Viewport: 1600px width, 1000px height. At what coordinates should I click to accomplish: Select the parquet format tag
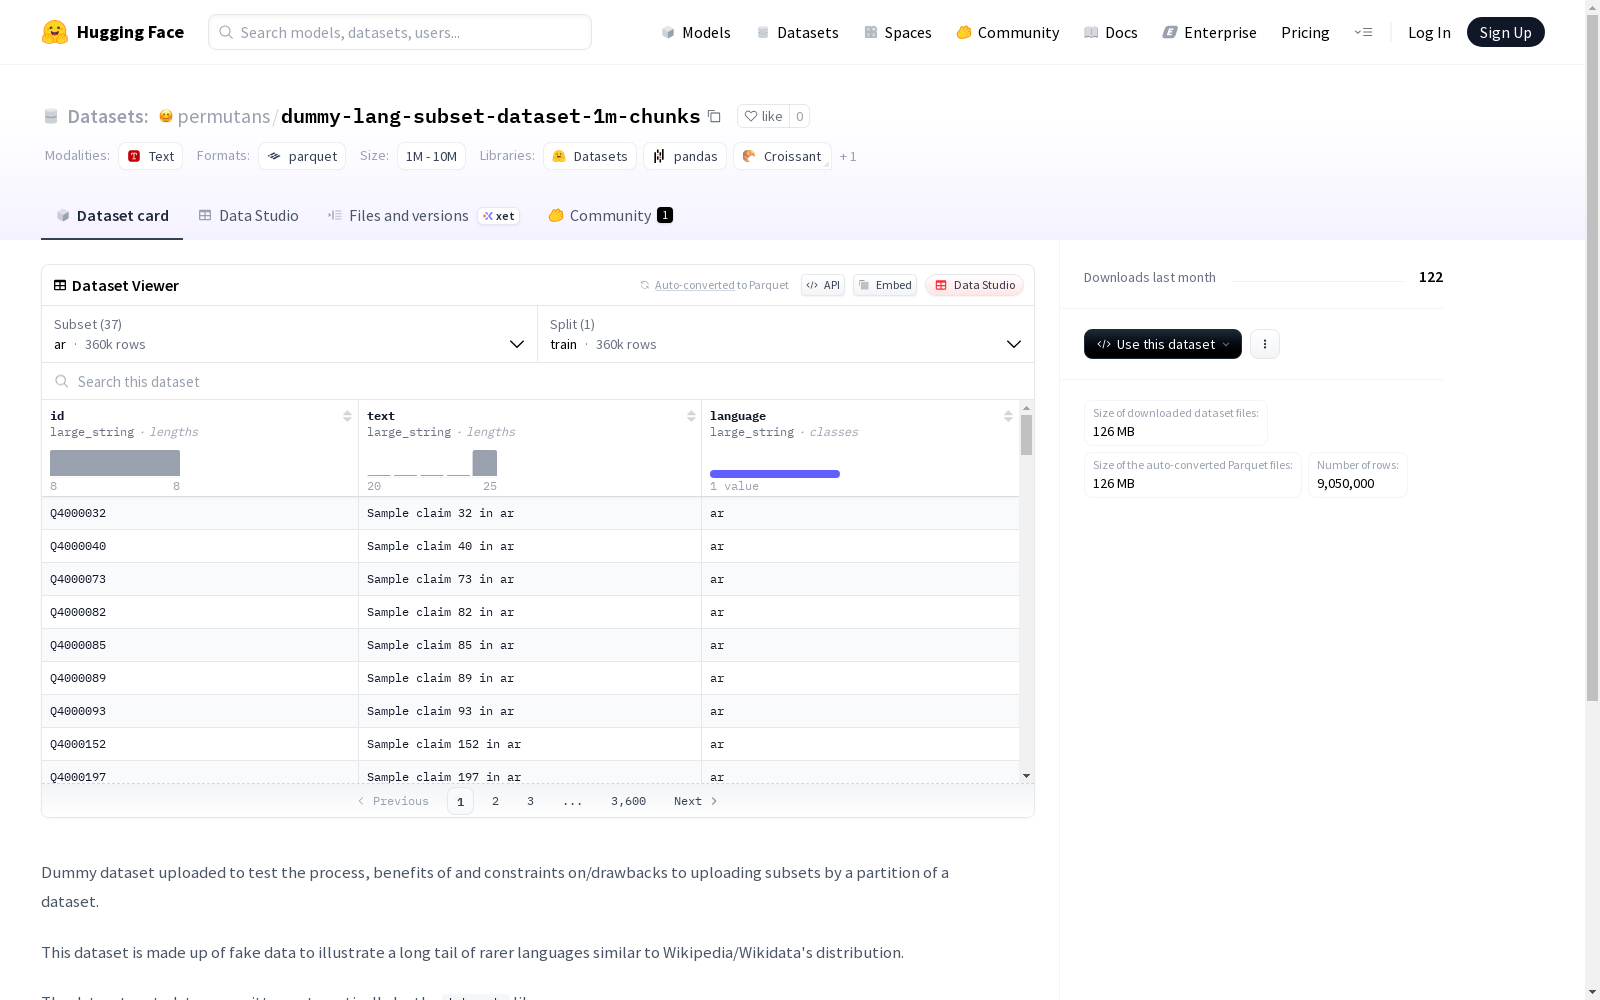302,156
